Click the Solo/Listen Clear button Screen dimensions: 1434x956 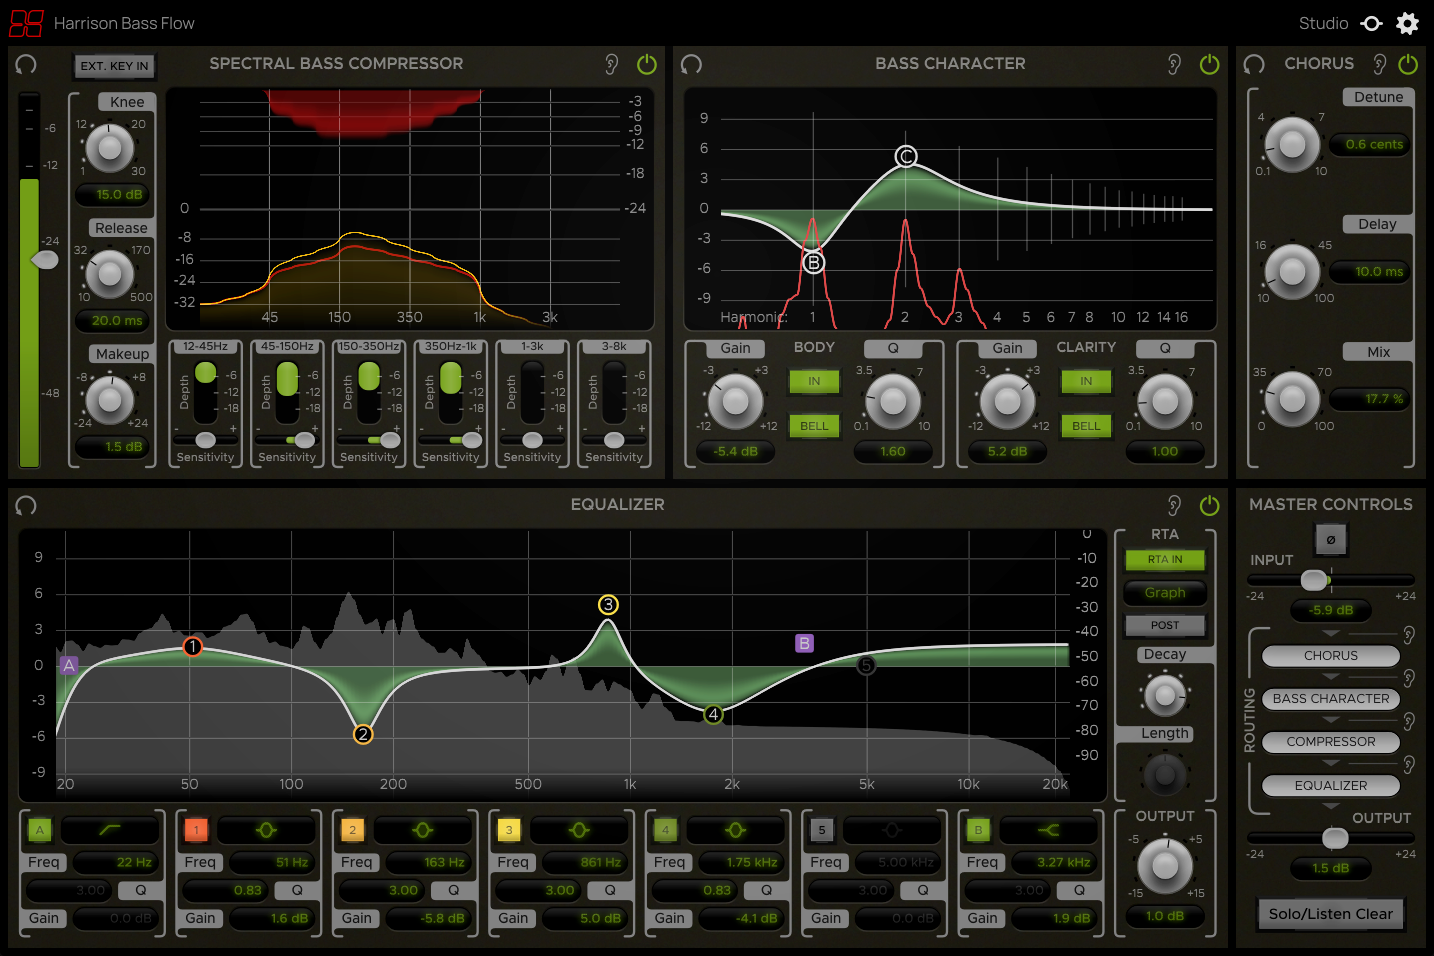click(1330, 914)
